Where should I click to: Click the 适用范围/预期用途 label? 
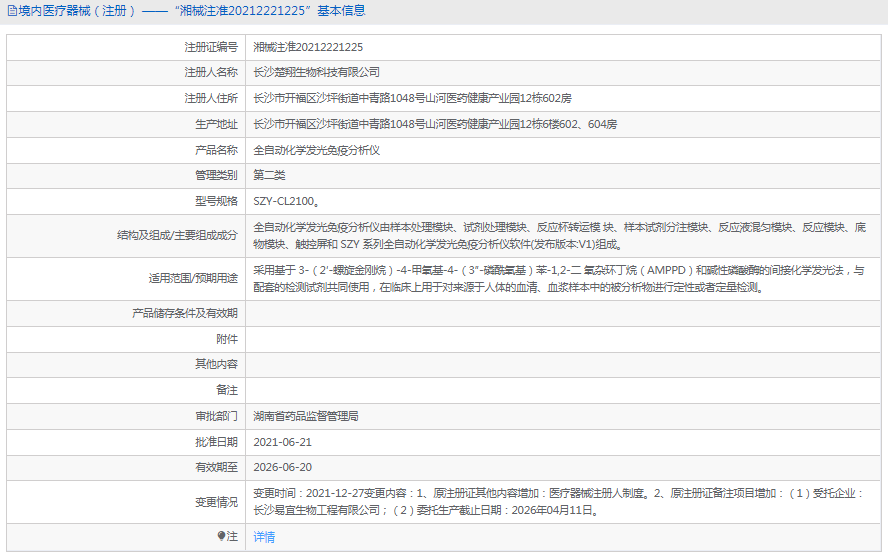(193, 278)
